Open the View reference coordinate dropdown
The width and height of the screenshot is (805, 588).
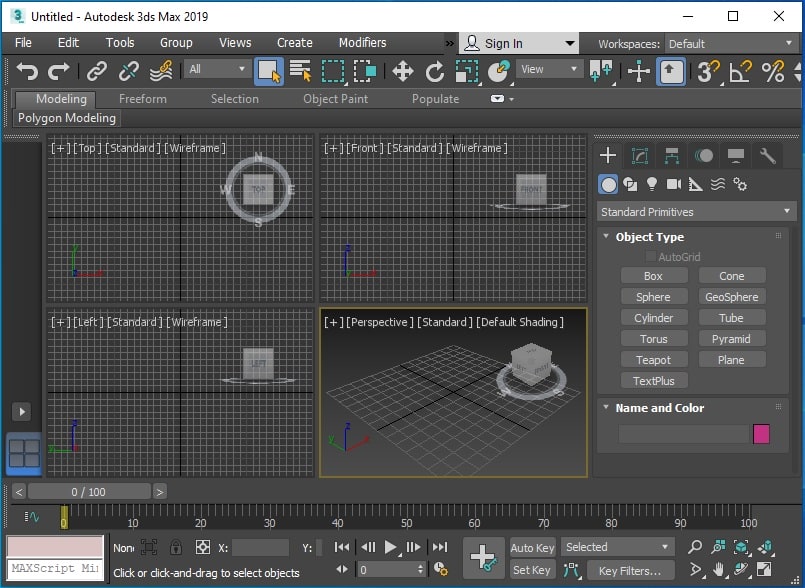click(x=549, y=69)
